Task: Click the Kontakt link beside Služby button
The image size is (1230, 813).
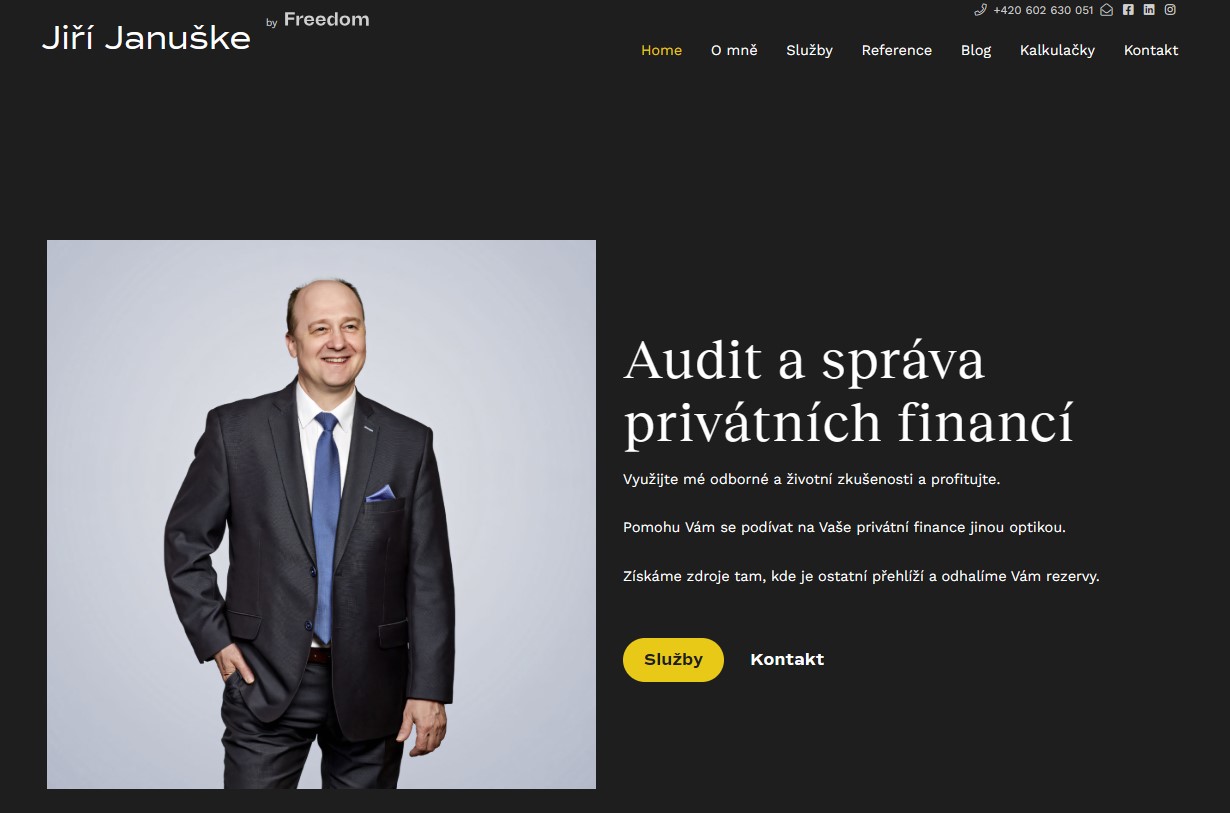Action: 787,660
